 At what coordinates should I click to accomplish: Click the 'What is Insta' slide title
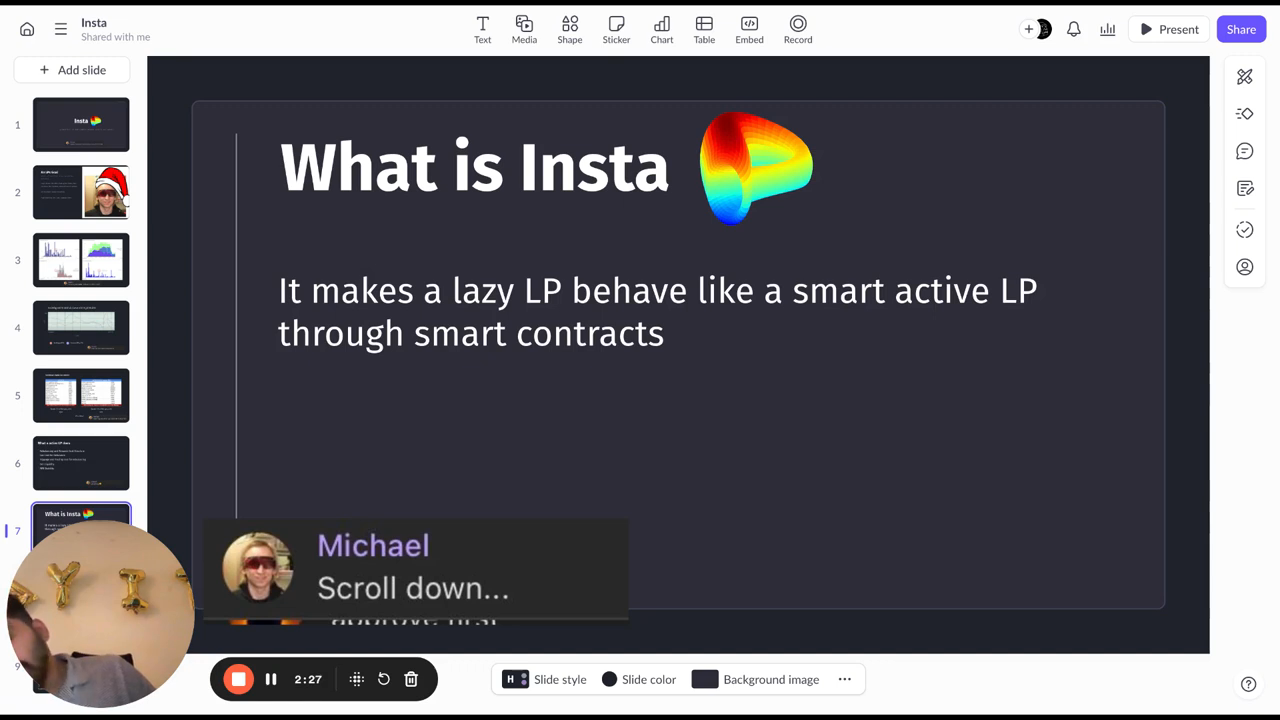coord(474,167)
